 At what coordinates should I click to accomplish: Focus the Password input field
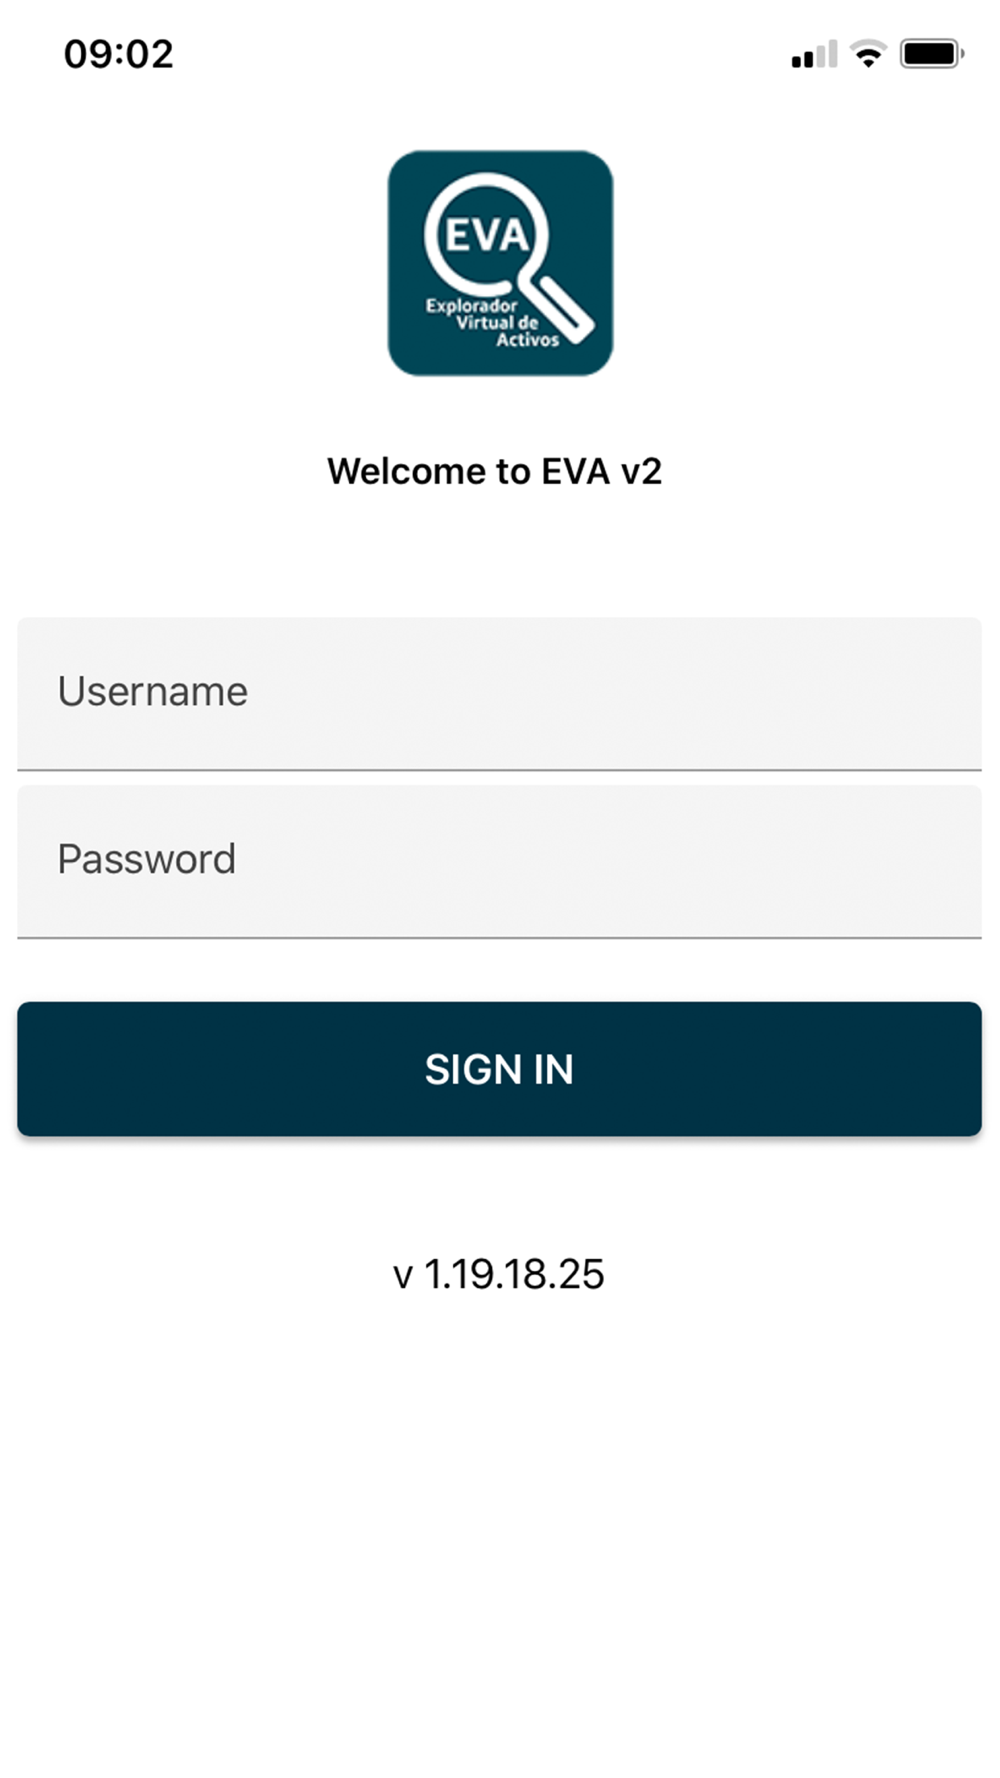[x=499, y=862]
